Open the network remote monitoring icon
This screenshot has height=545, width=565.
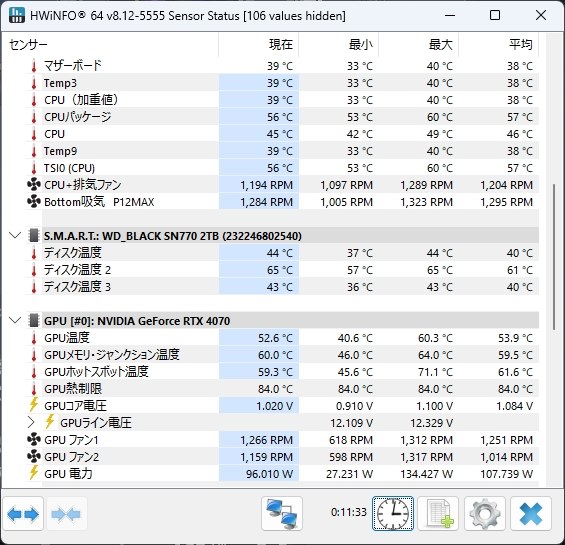282,514
